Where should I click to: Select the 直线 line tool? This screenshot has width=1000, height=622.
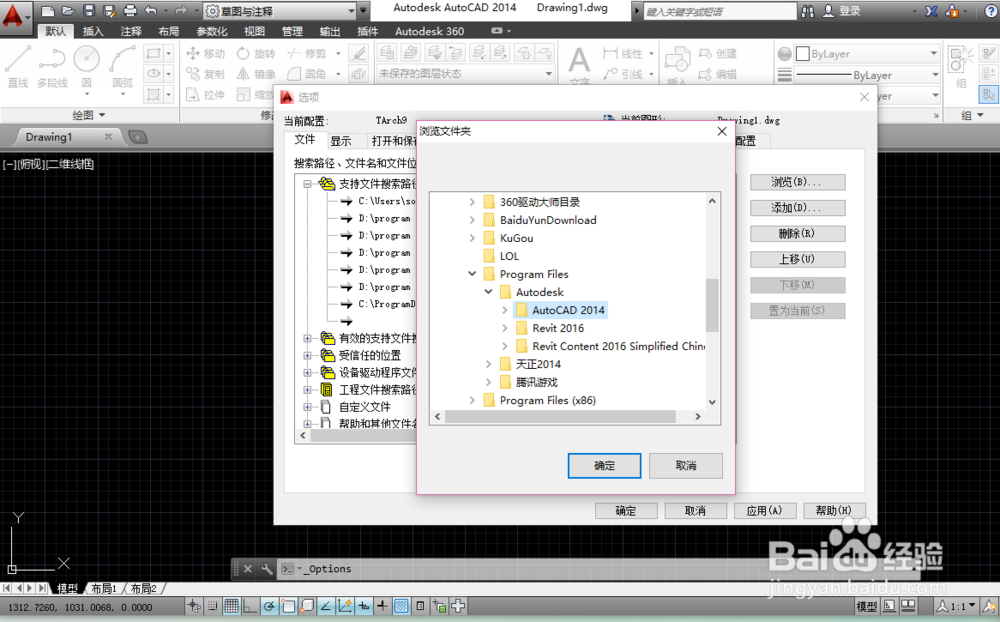pos(18,66)
